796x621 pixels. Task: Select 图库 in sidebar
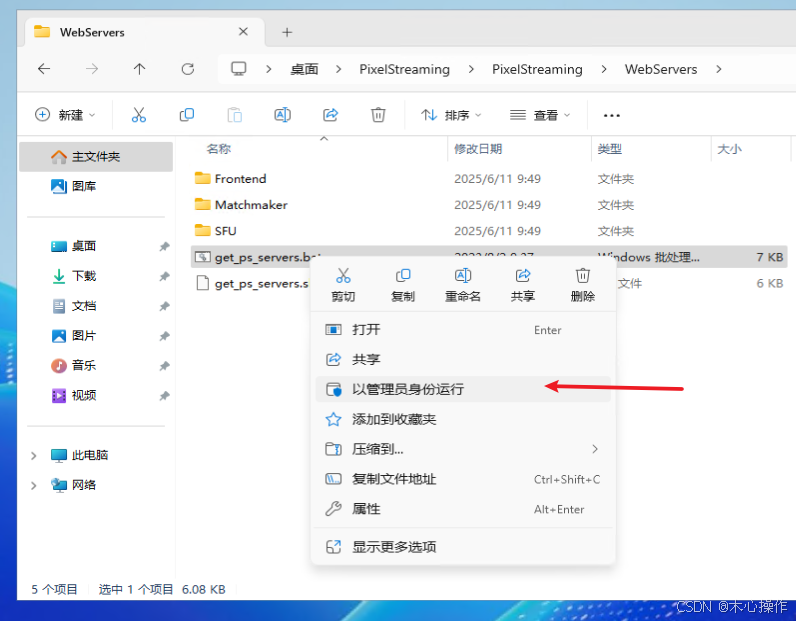[x=96, y=186]
